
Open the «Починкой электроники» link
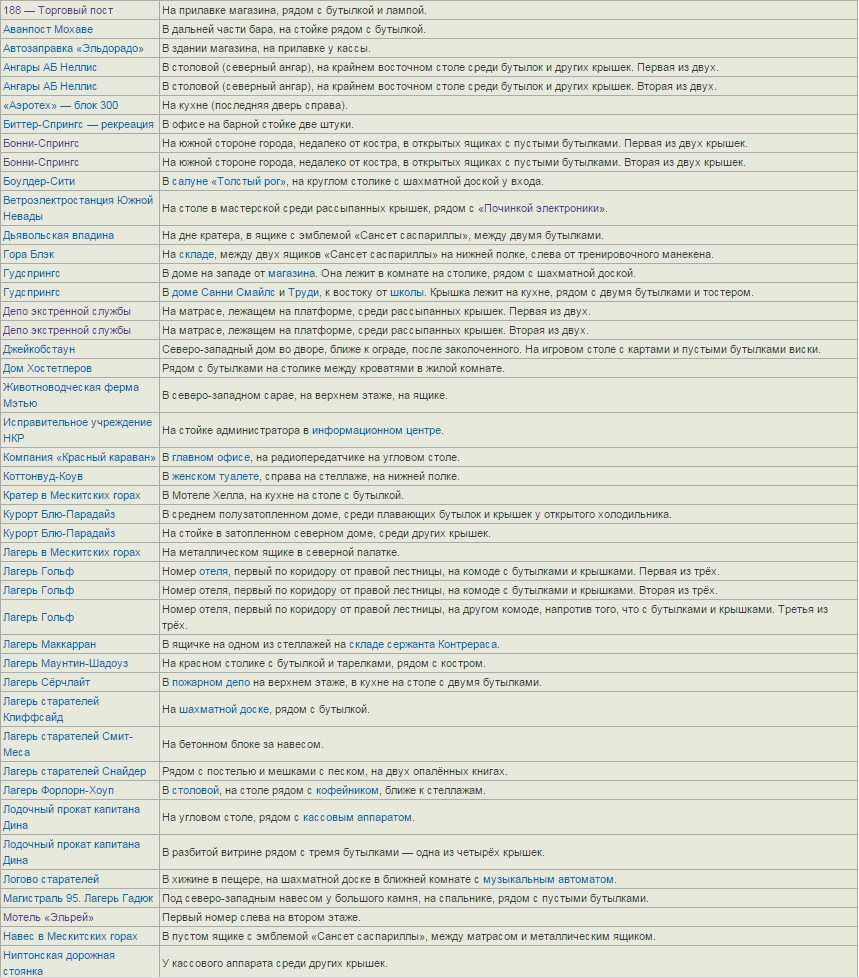tap(541, 208)
